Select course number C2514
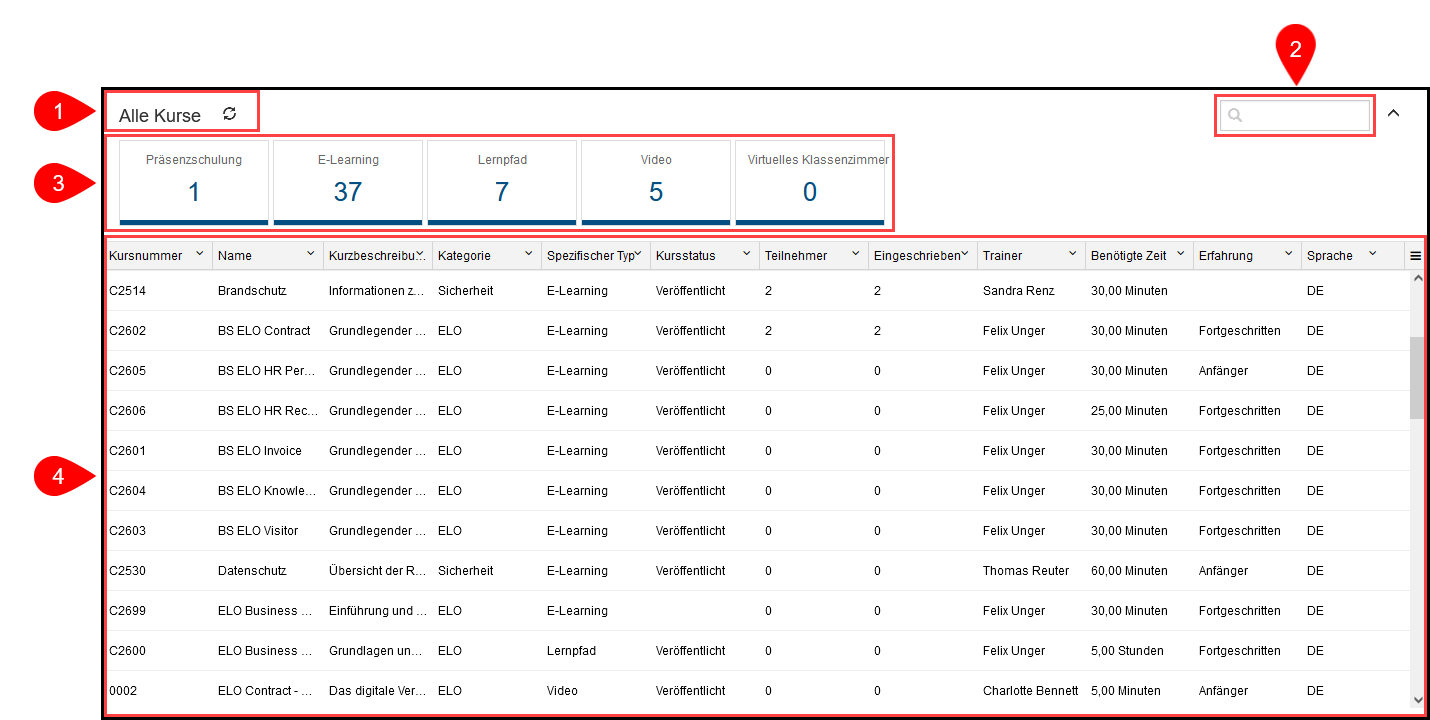Screen dimensions: 1430x720 tap(127, 291)
